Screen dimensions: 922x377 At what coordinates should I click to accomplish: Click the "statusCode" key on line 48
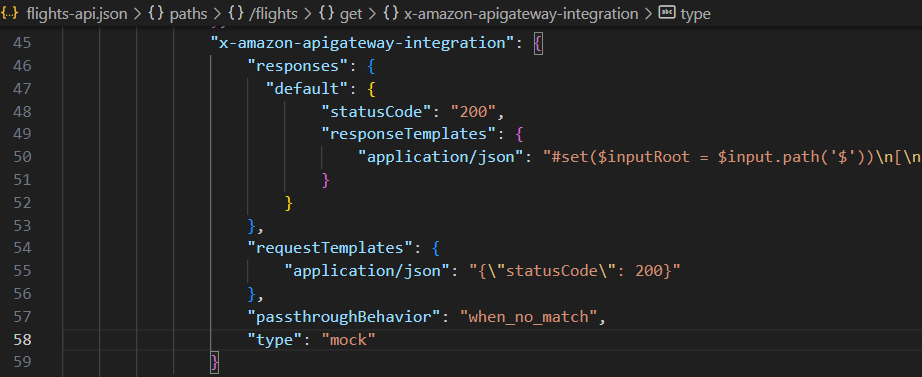pos(376,111)
